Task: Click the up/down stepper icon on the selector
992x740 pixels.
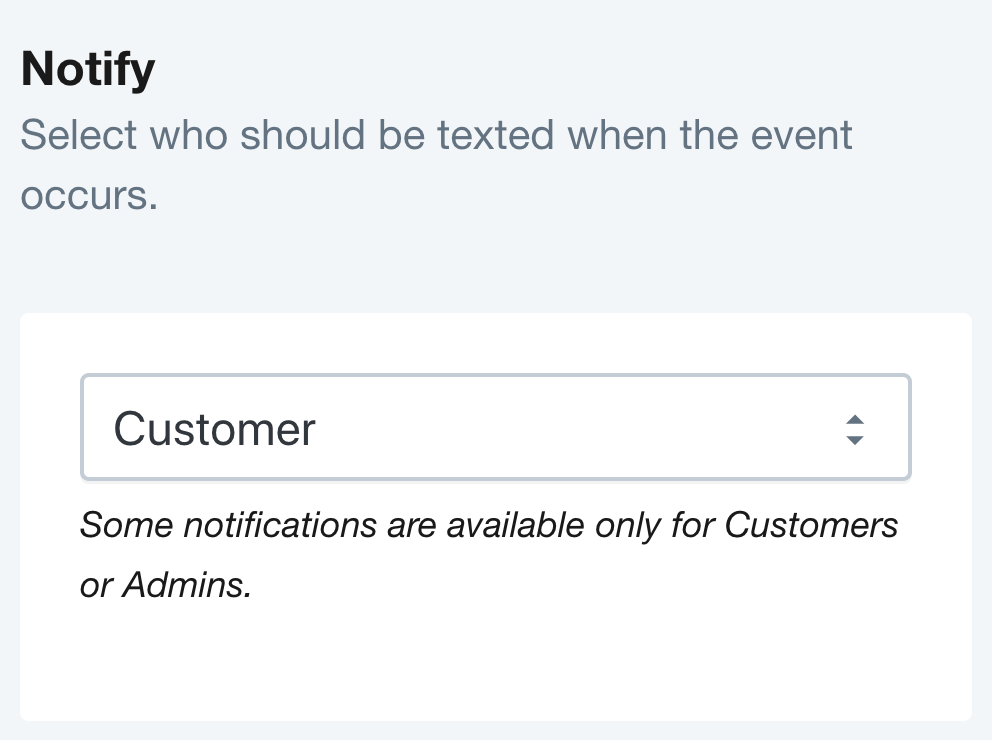Action: pyautogui.click(x=855, y=427)
